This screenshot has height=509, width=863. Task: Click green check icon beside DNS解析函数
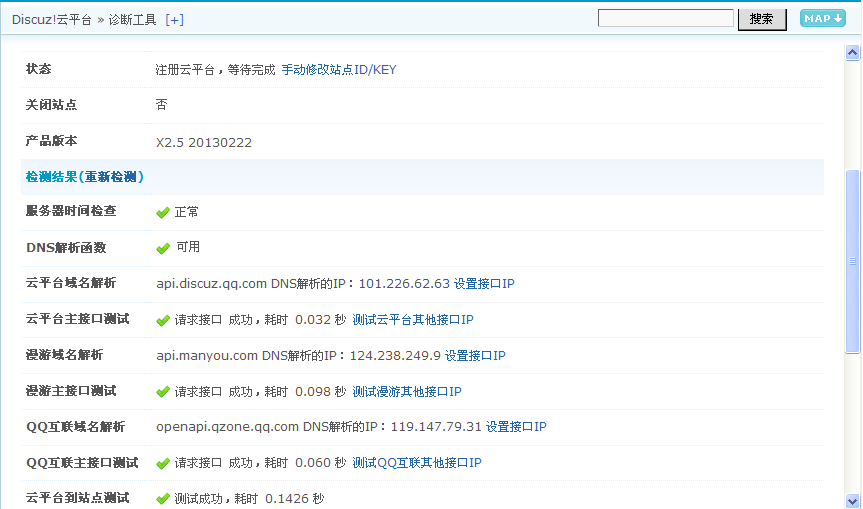(163, 248)
